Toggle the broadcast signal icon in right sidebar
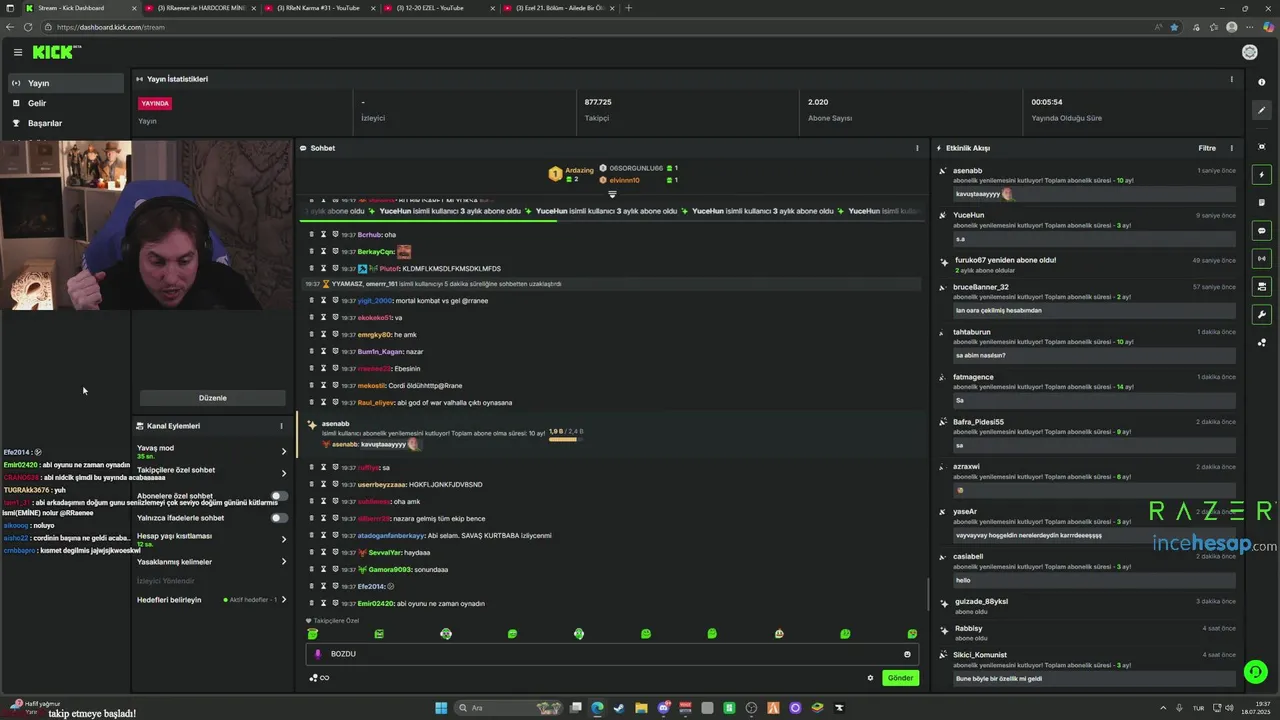The width and height of the screenshot is (1280, 720). coord(1262,258)
